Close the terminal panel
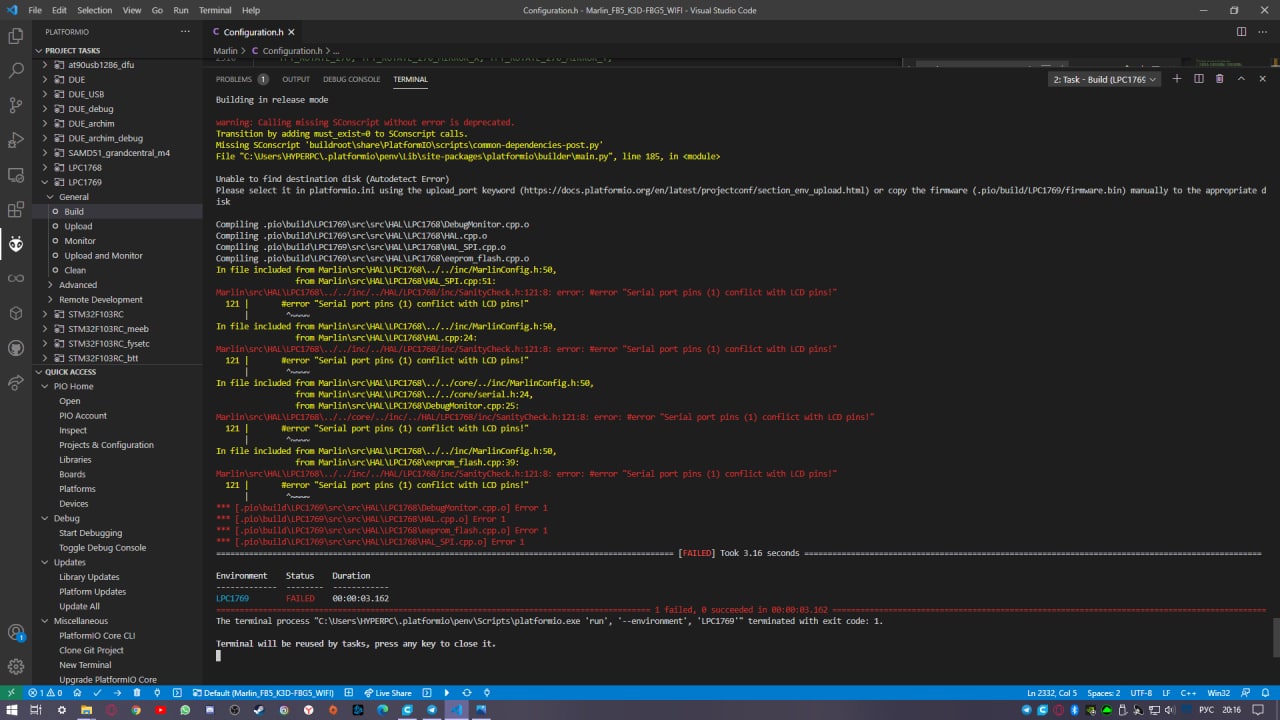The width and height of the screenshot is (1280, 720). pyautogui.click(x=1263, y=79)
